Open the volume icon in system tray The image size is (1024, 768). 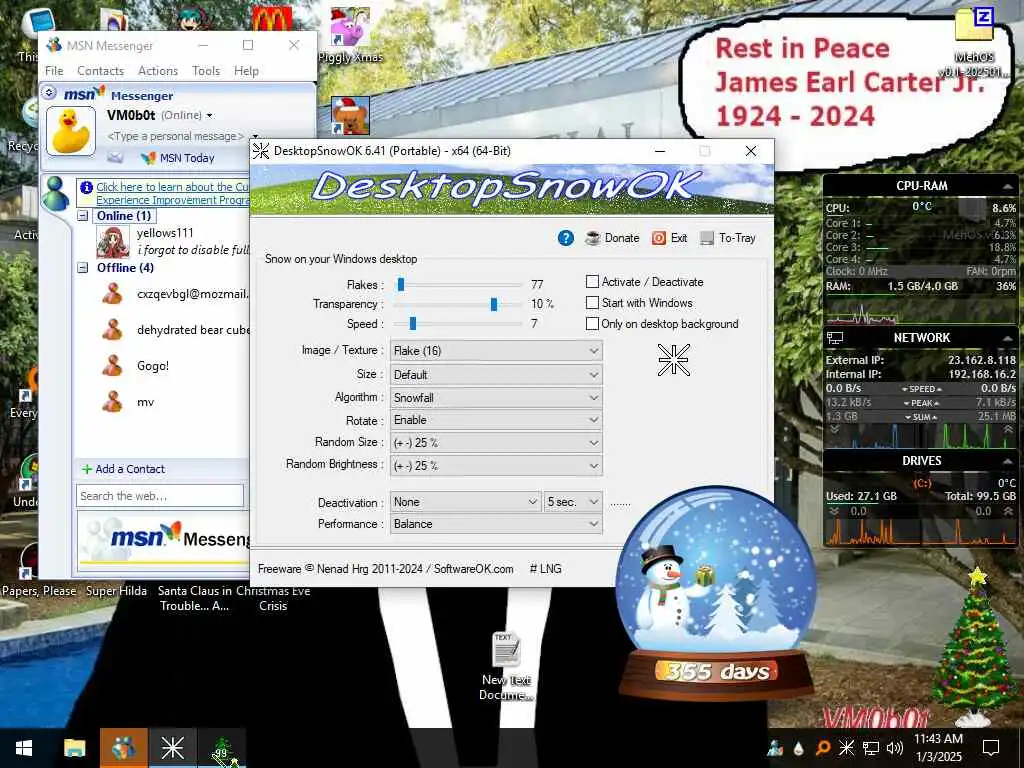pyautogui.click(x=895, y=748)
